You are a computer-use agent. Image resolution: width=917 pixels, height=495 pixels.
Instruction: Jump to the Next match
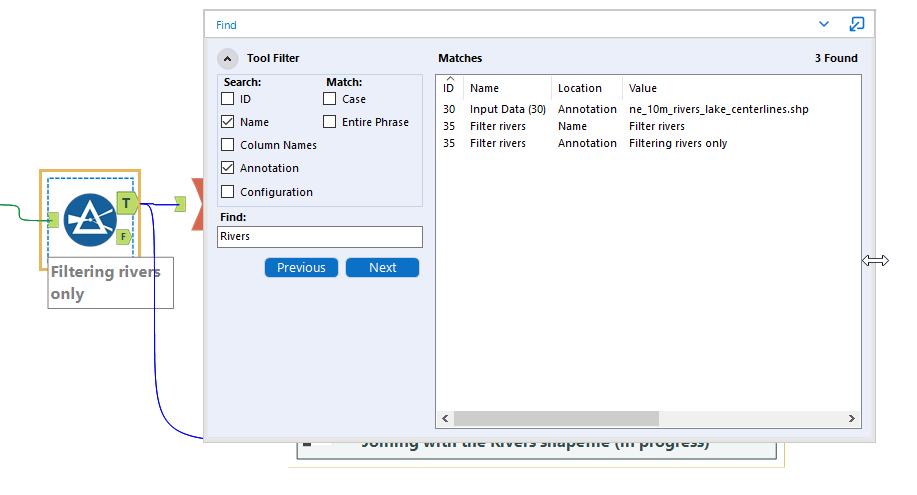(x=382, y=268)
